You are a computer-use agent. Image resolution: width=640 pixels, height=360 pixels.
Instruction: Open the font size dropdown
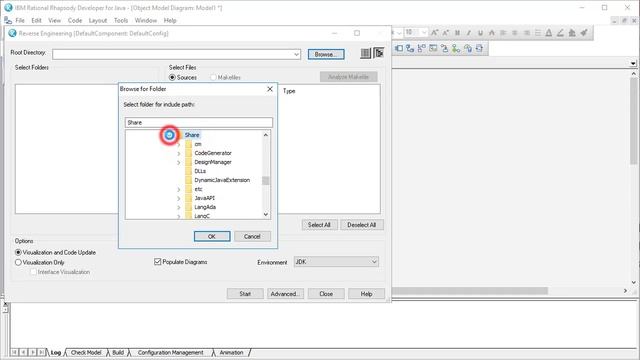click(424, 33)
